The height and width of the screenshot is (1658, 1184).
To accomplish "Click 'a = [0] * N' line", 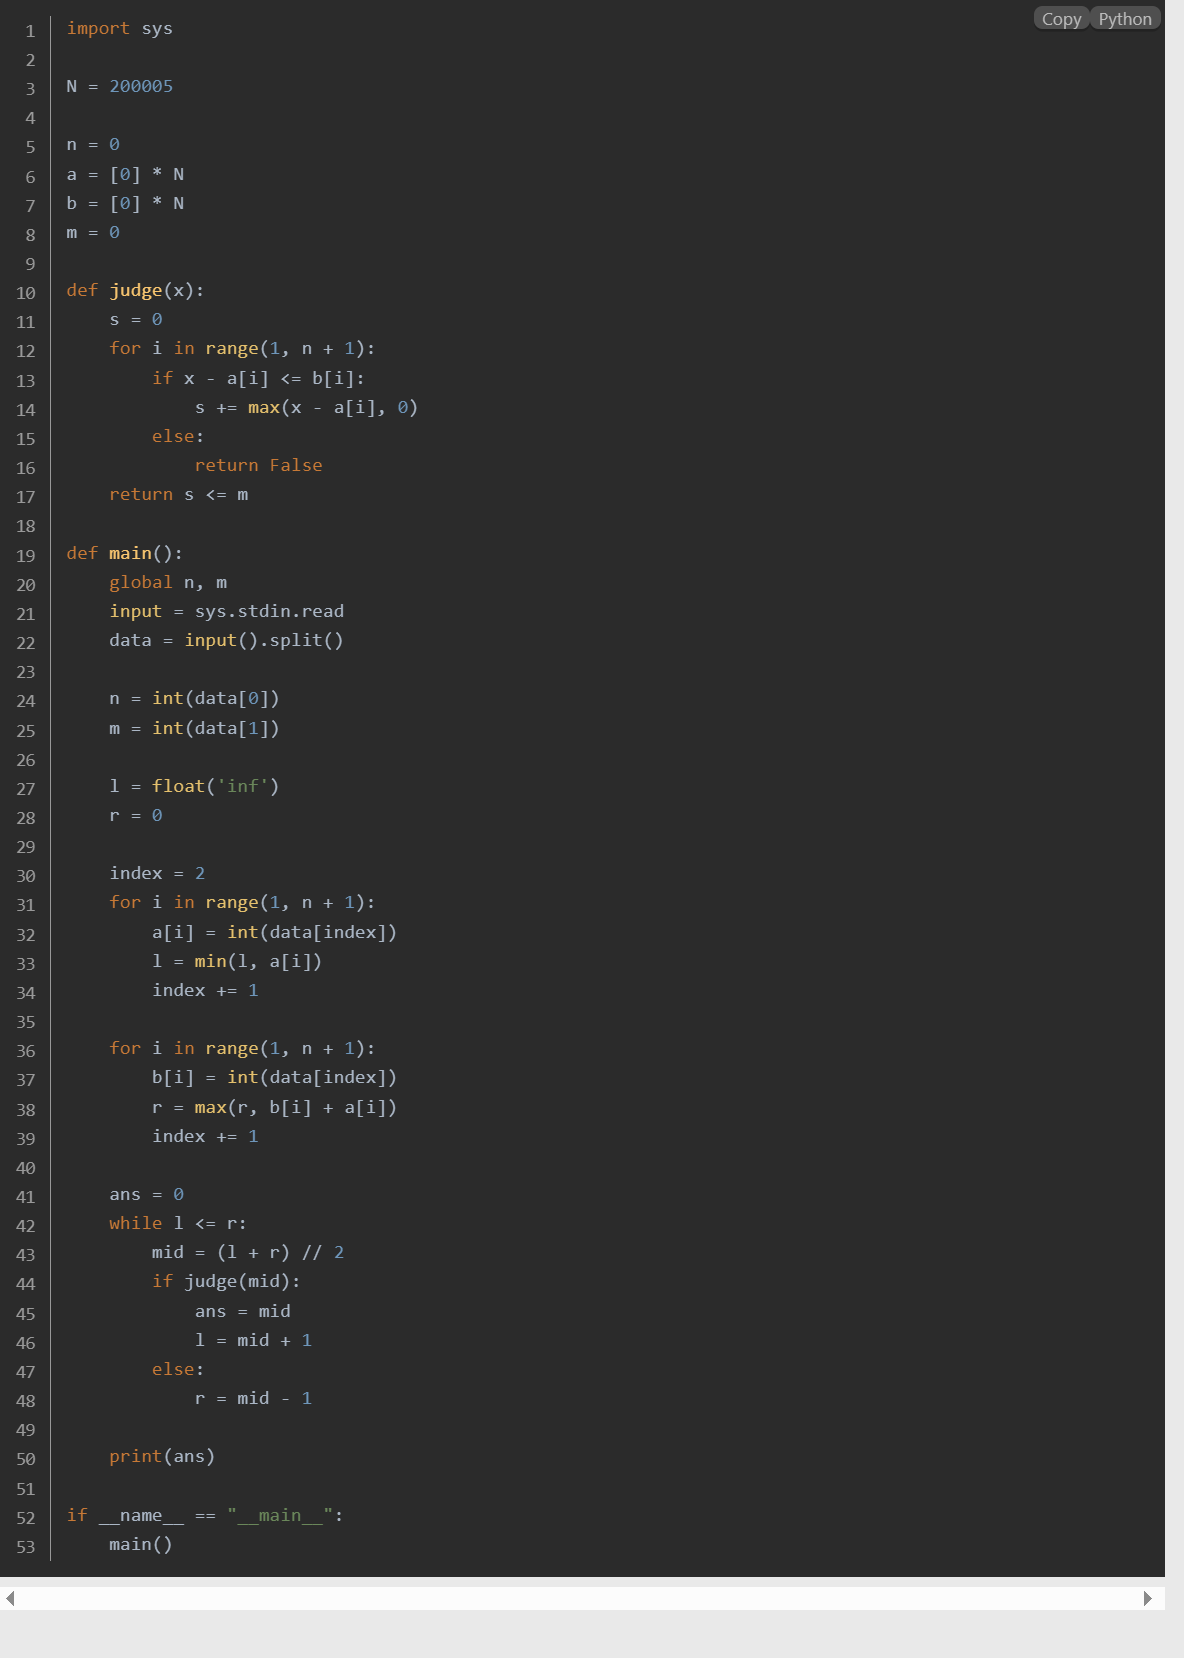I will point(125,174).
